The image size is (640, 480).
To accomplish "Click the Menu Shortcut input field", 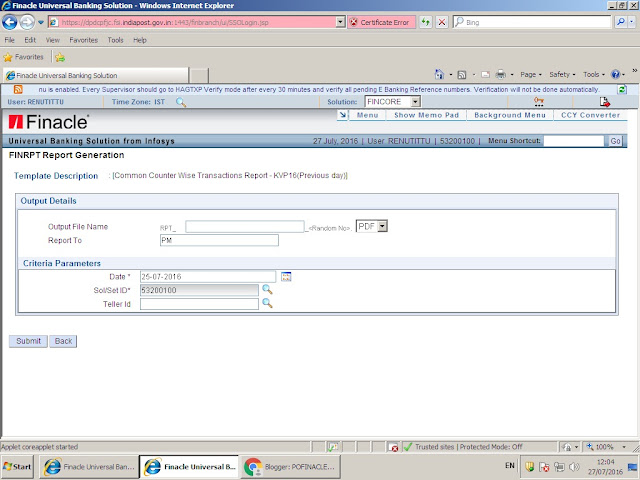I will [573, 141].
